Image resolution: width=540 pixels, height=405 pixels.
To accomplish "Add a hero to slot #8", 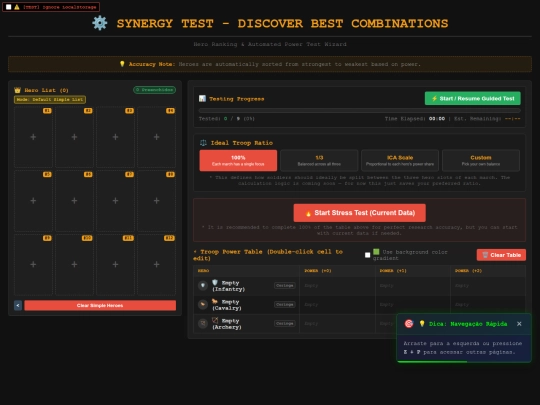I will tap(156, 201).
